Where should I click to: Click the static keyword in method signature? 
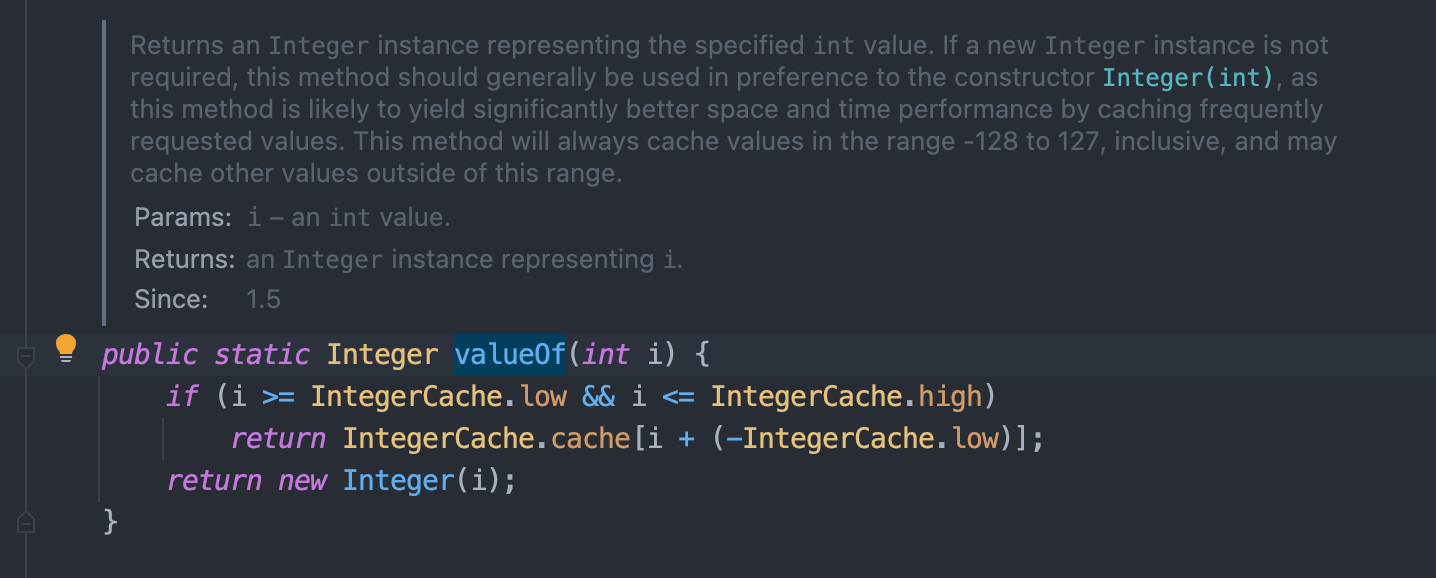(x=262, y=355)
